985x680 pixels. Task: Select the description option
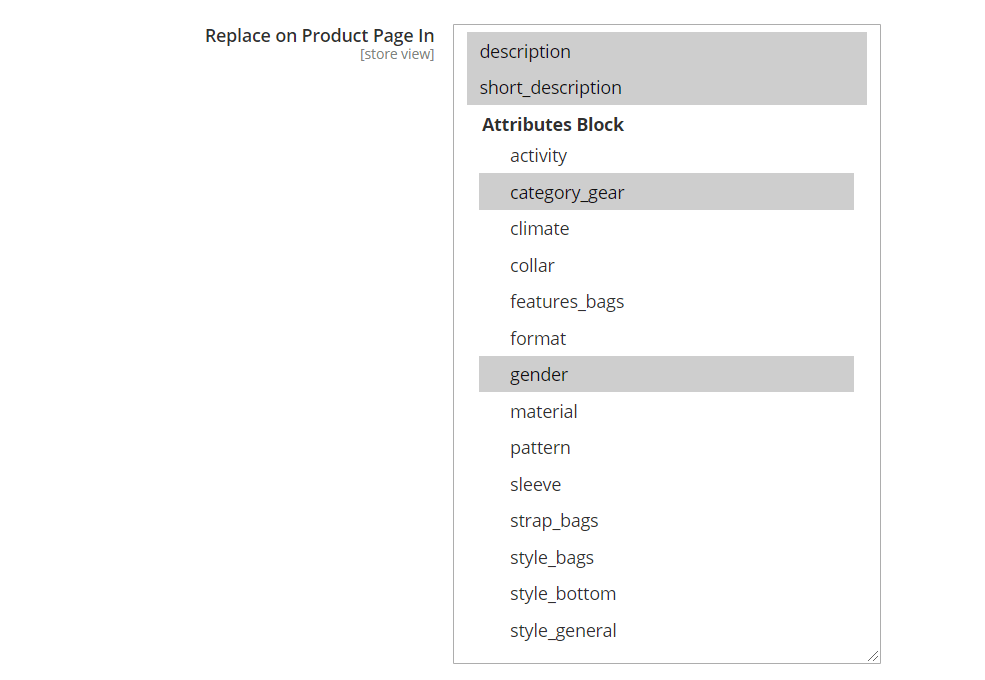point(525,52)
